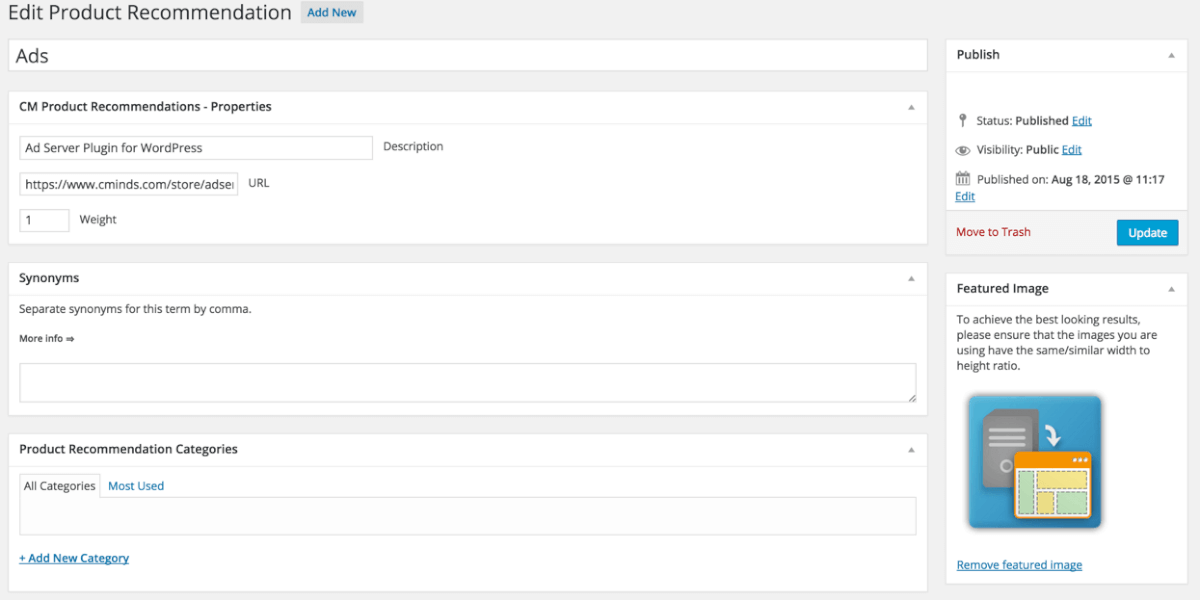Click the Weight input field
The image size is (1200, 600).
point(44,220)
